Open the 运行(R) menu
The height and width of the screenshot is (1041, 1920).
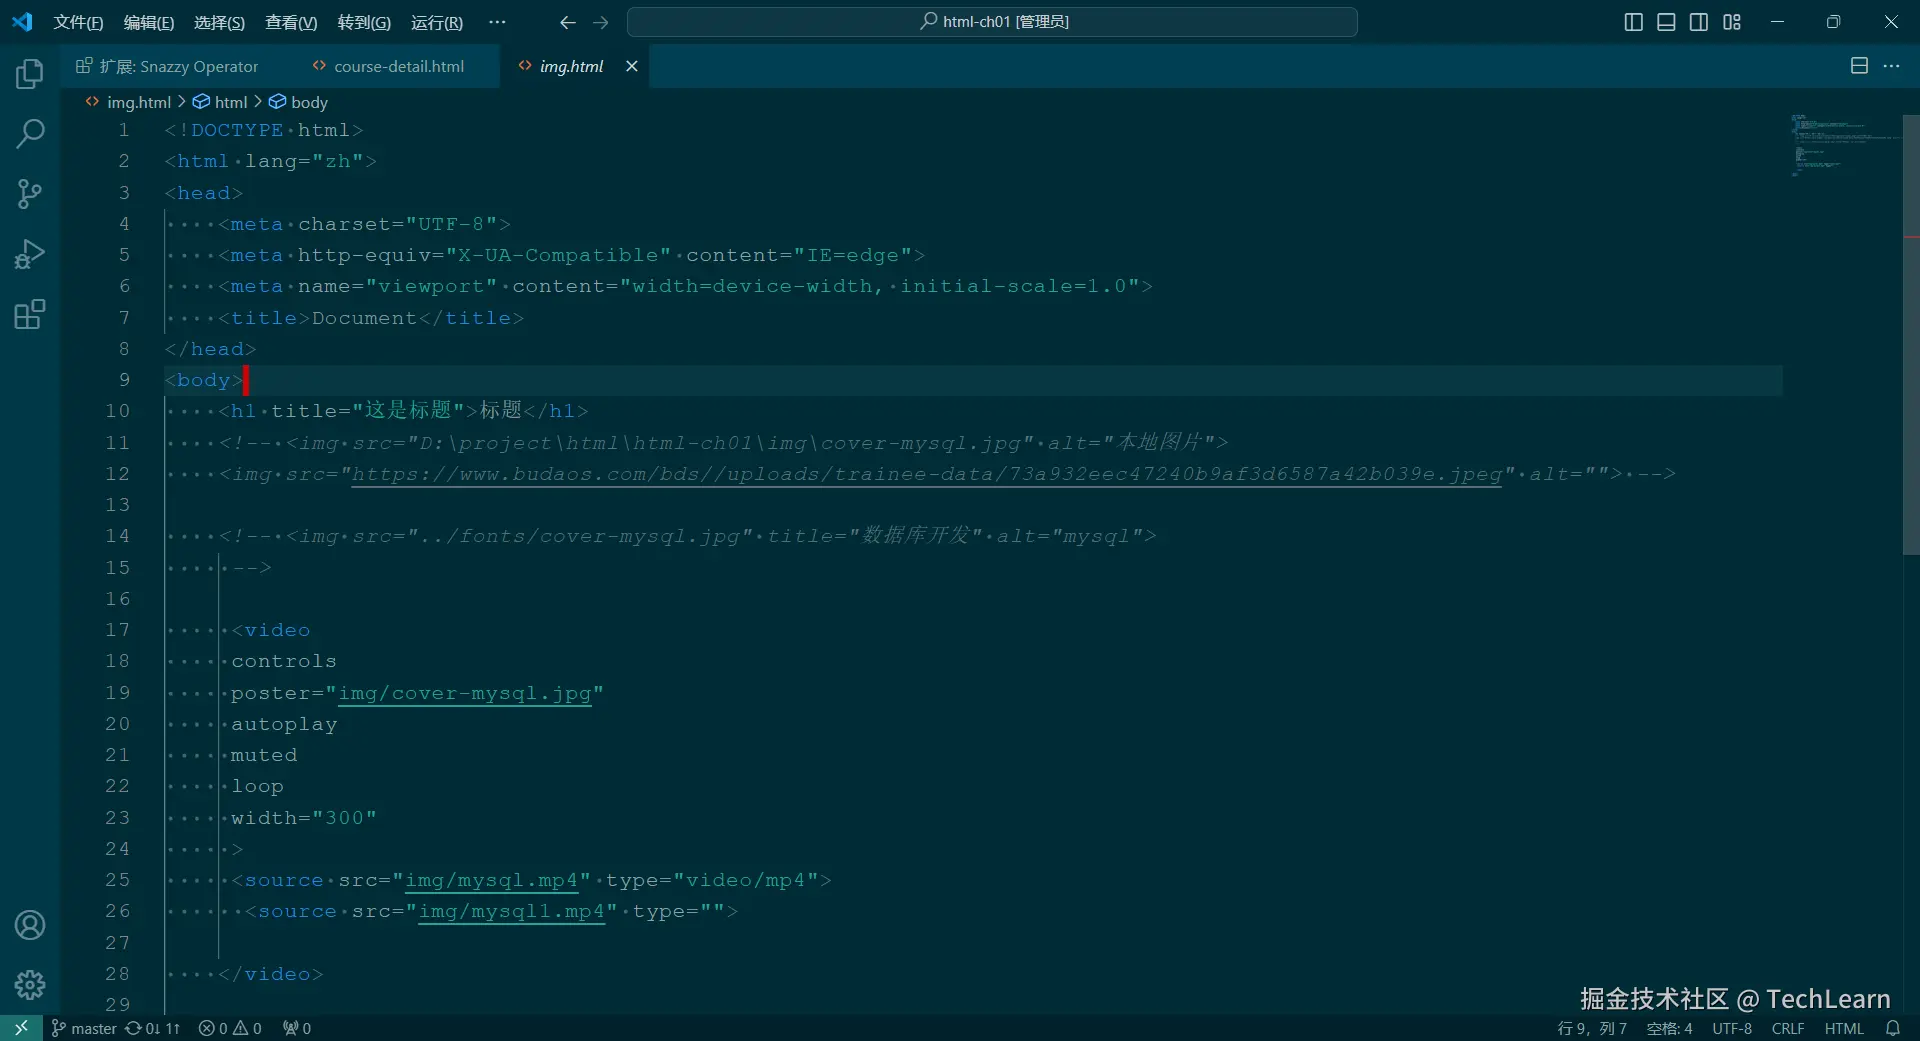[437, 22]
